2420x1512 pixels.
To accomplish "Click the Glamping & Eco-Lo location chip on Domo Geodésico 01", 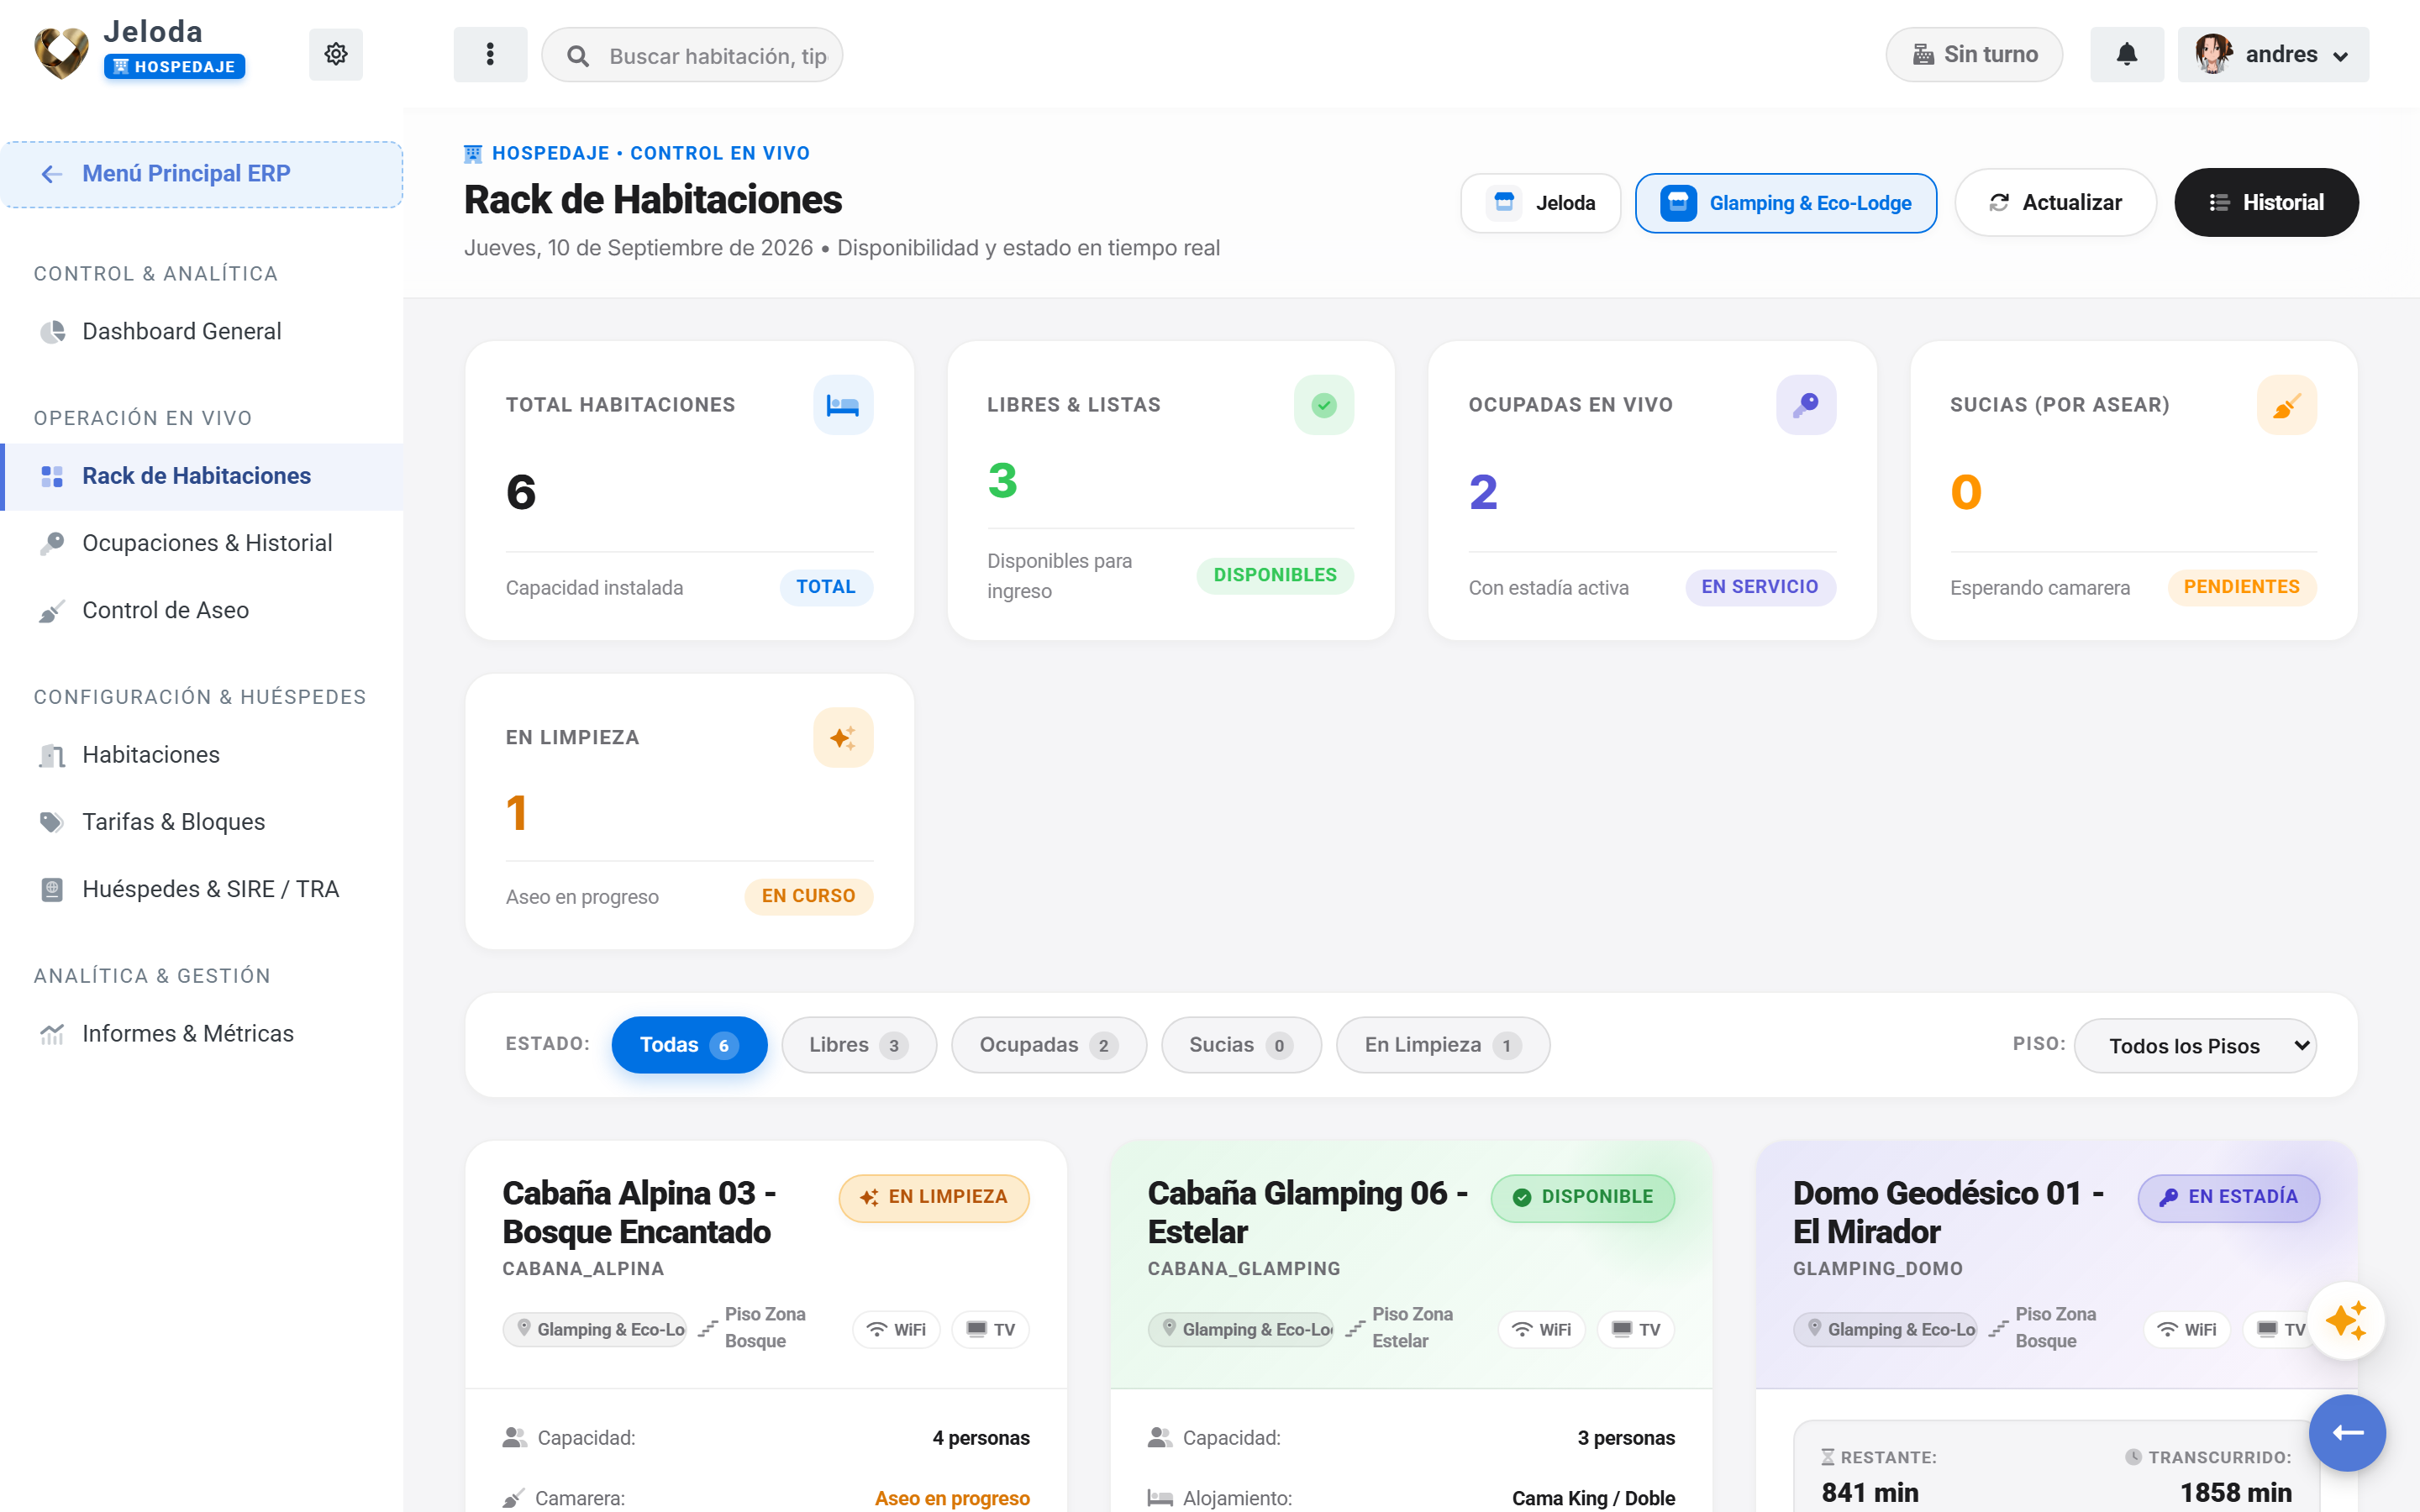I will coord(1886,1329).
